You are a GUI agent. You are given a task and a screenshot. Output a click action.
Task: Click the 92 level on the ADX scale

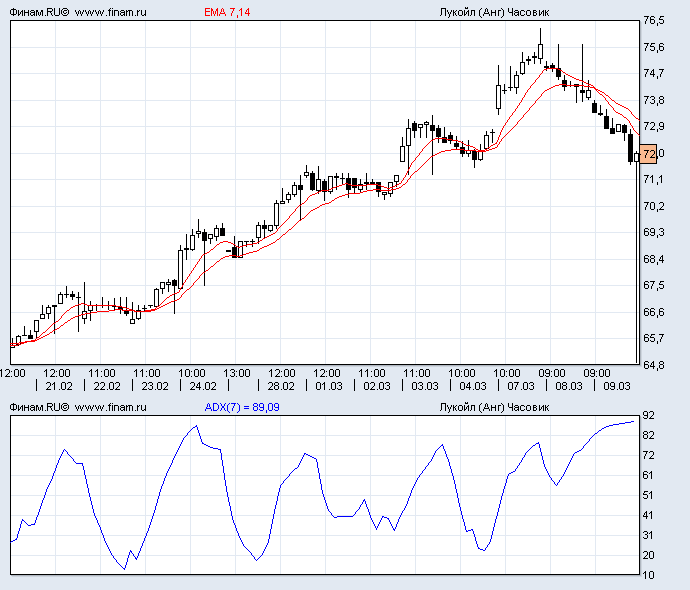point(649,415)
